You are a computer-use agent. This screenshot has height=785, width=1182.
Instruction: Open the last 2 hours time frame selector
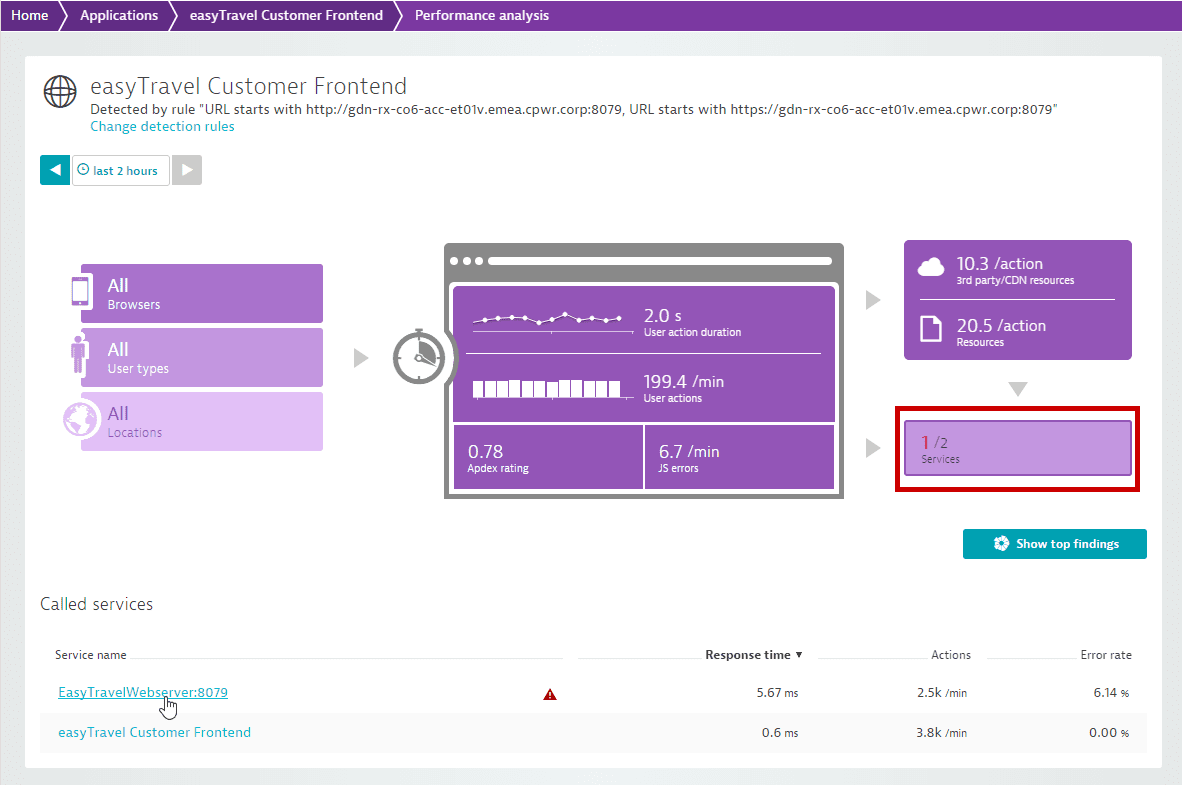pyautogui.click(x=121, y=170)
